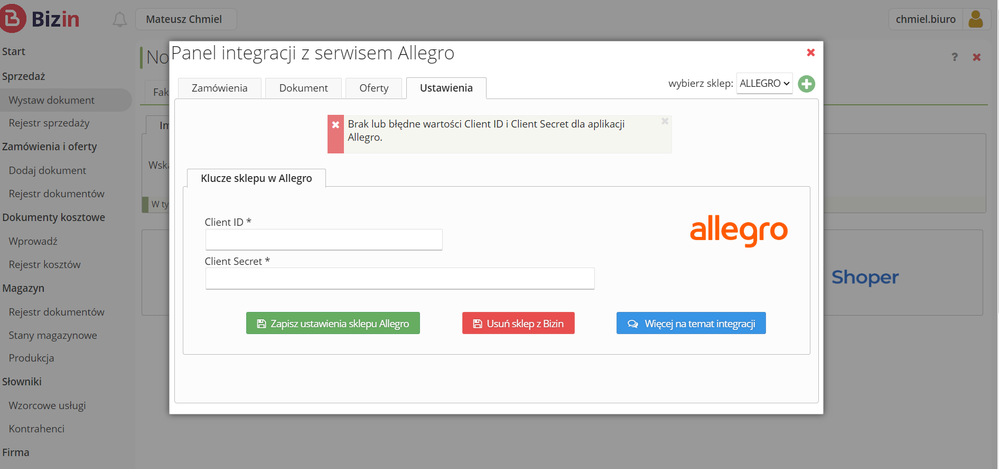Open Wzorcowe usługi in sidebar
The height and width of the screenshot is (469, 999).
pyautogui.click(x=47, y=406)
